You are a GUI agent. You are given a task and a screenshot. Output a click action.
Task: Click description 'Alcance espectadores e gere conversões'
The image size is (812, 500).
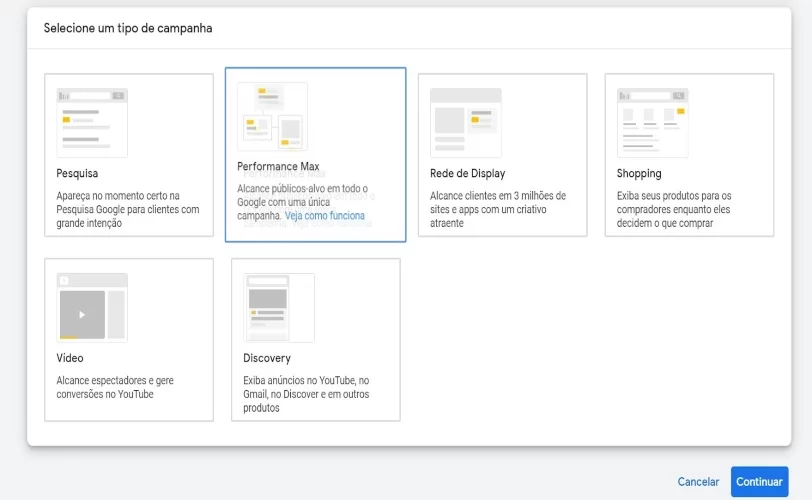(x=115, y=387)
